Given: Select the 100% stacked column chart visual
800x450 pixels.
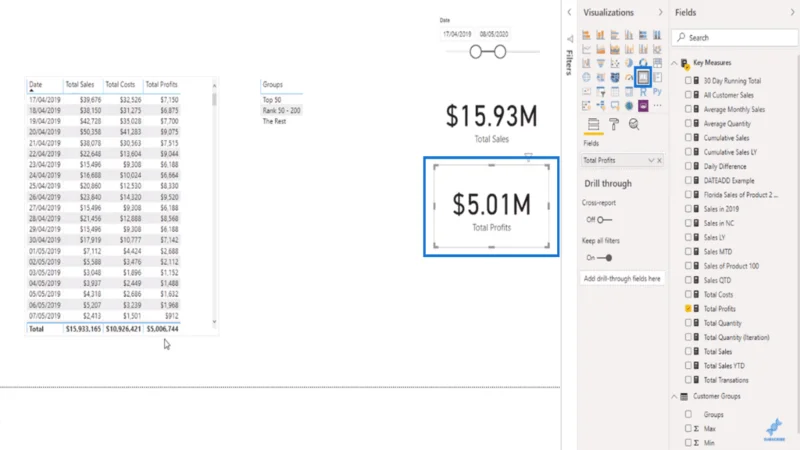Looking at the screenshot, I should tap(657, 35).
